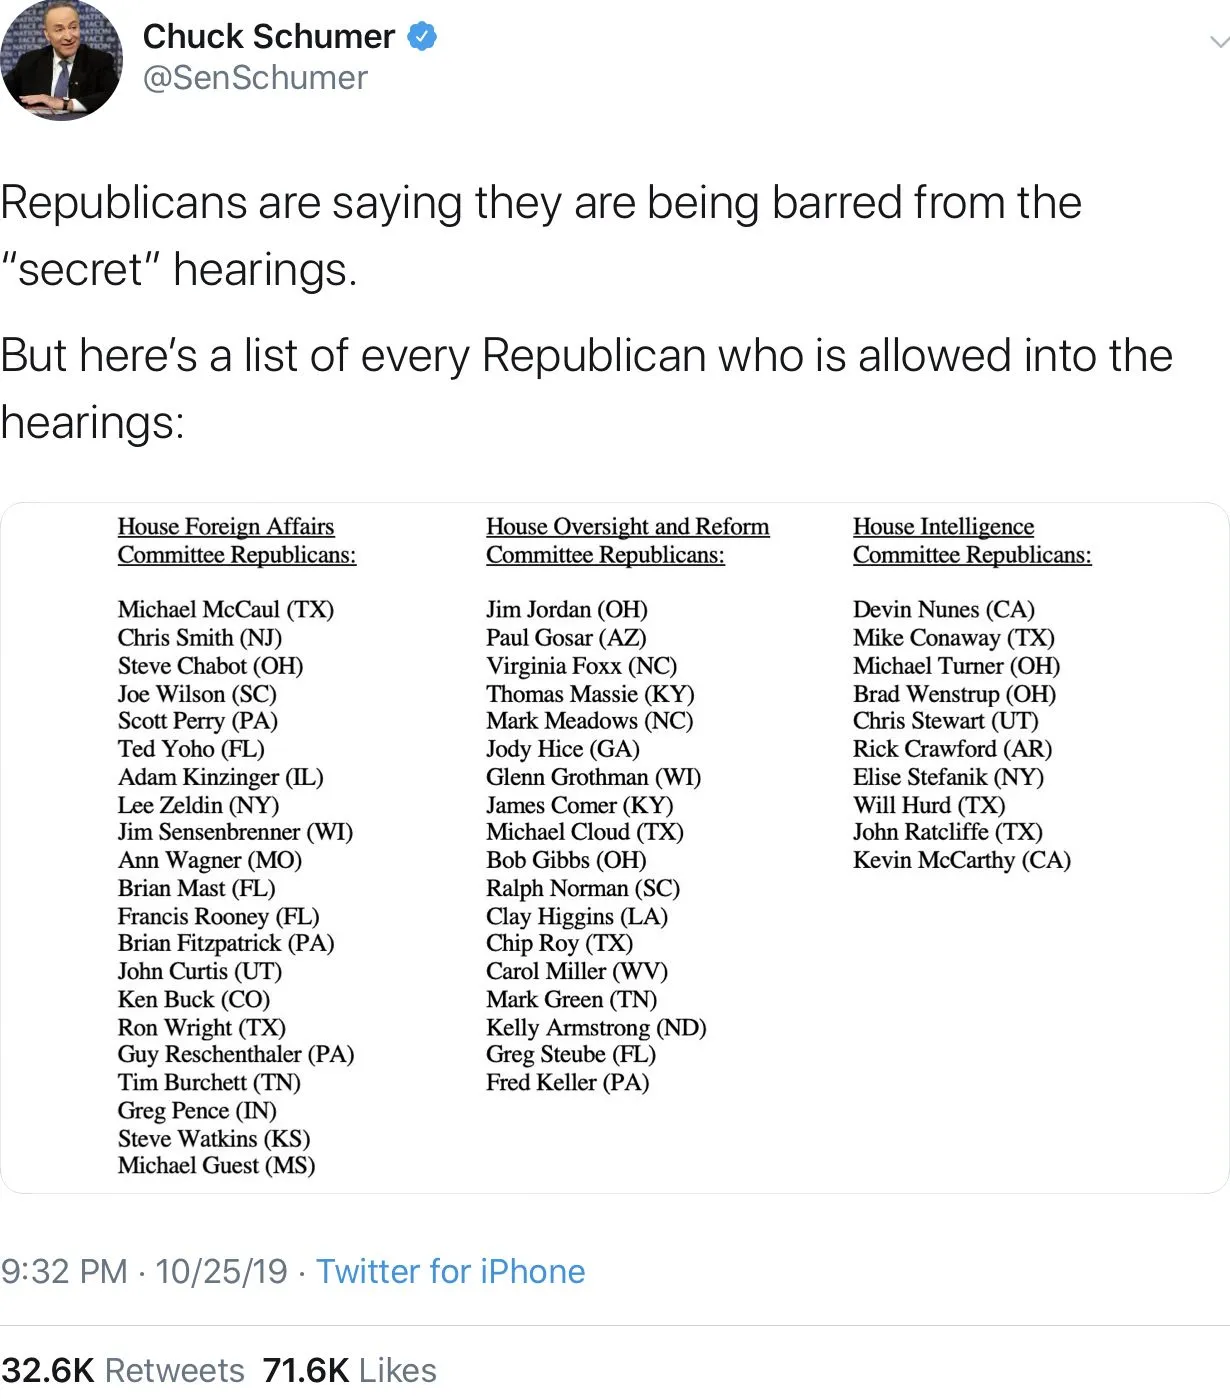Open Chuck Schumer's profile picture
The image size is (1230, 1399).
[62, 60]
